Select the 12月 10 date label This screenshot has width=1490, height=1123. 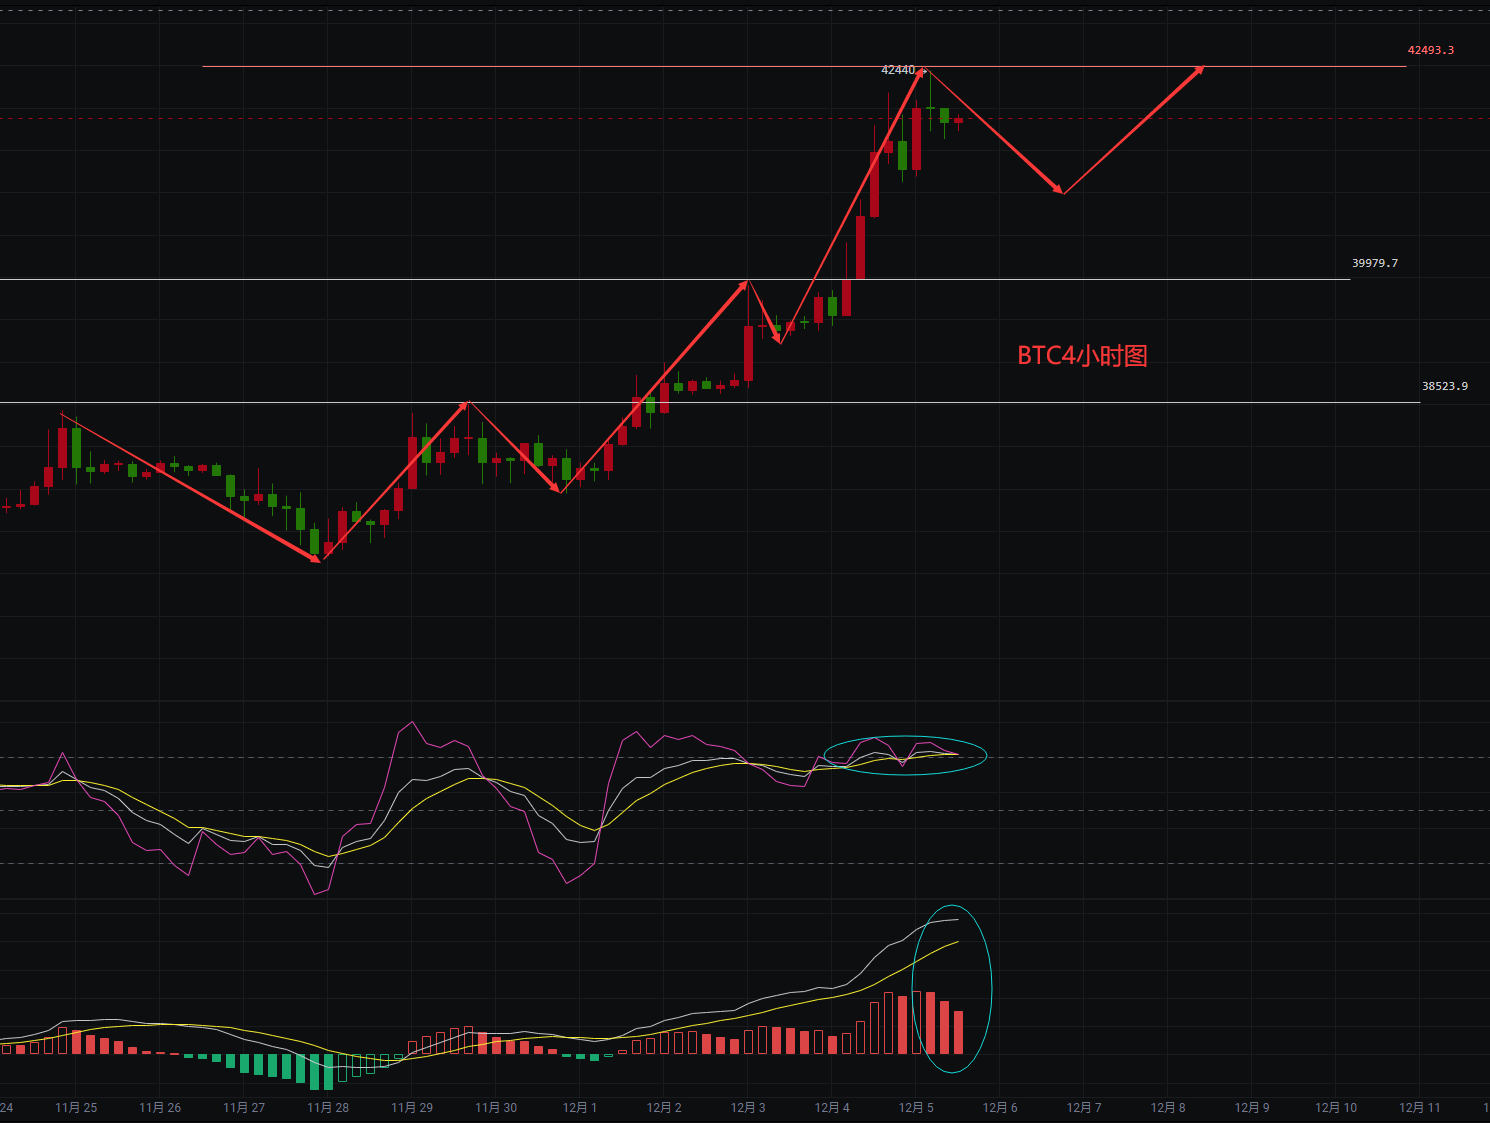[x=1336, y=1107]
